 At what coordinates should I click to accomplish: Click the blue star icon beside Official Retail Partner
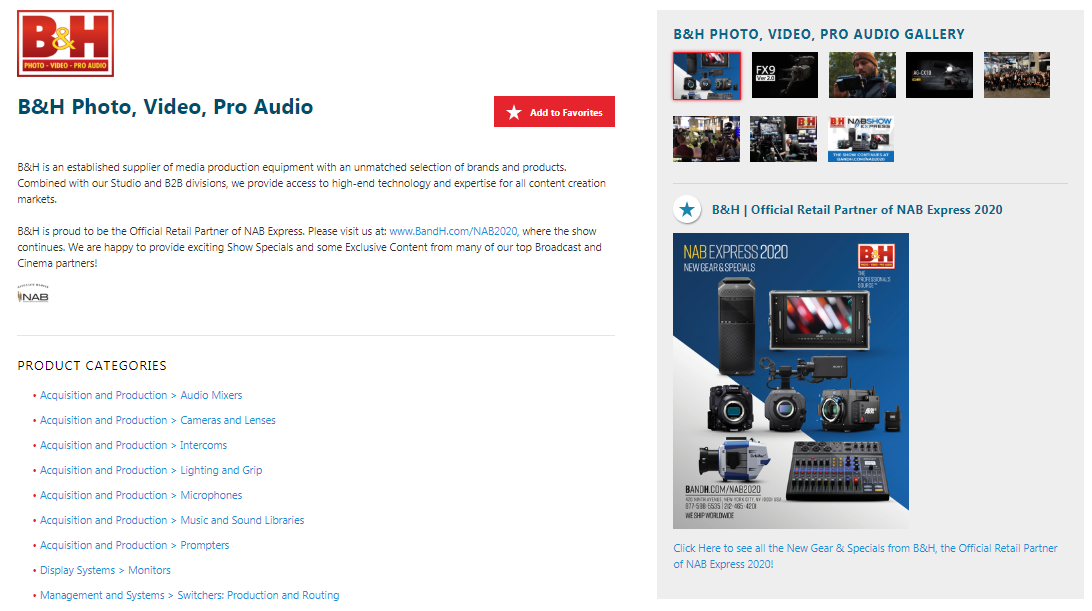pyautogui.click(x=686, y=210)
